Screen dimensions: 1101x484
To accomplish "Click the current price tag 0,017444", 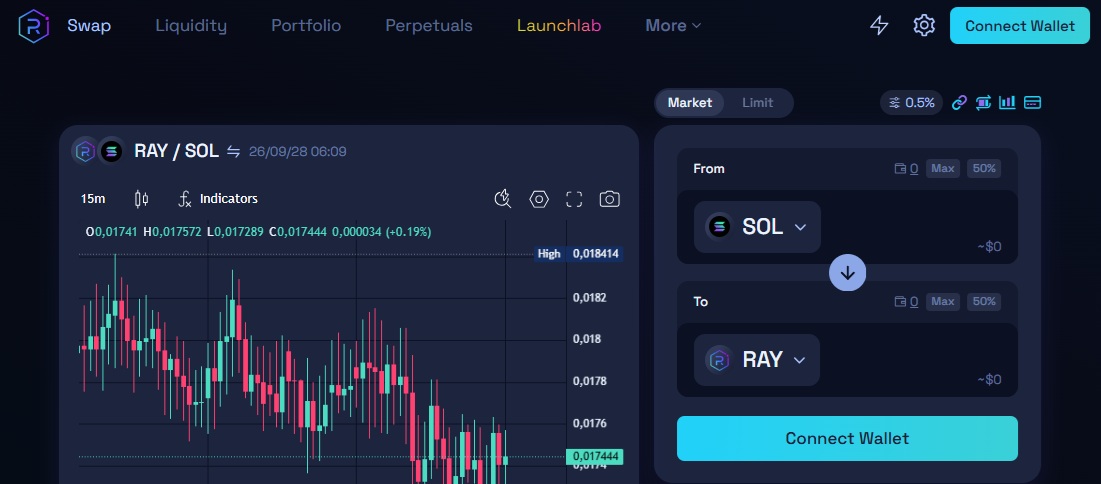I will coord(595,457).
